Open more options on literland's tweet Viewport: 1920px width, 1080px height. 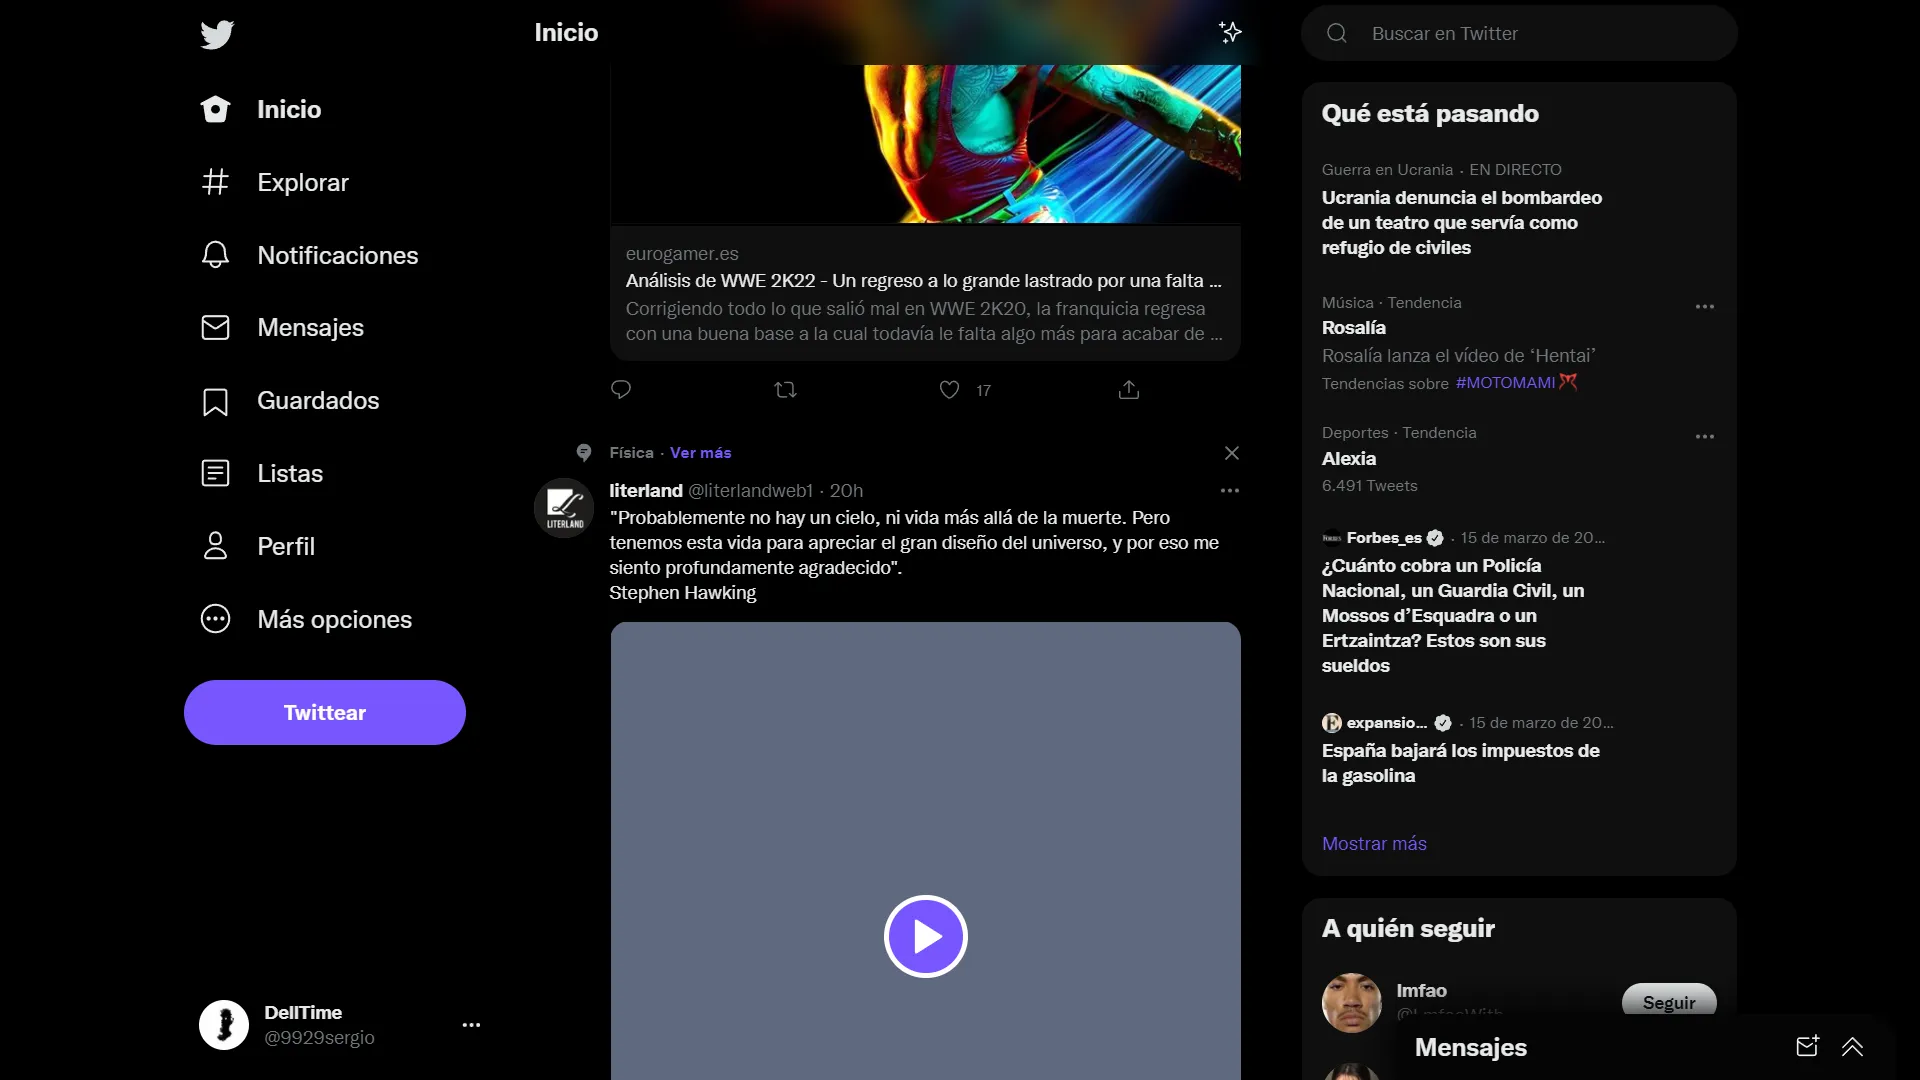[1229, 490]
